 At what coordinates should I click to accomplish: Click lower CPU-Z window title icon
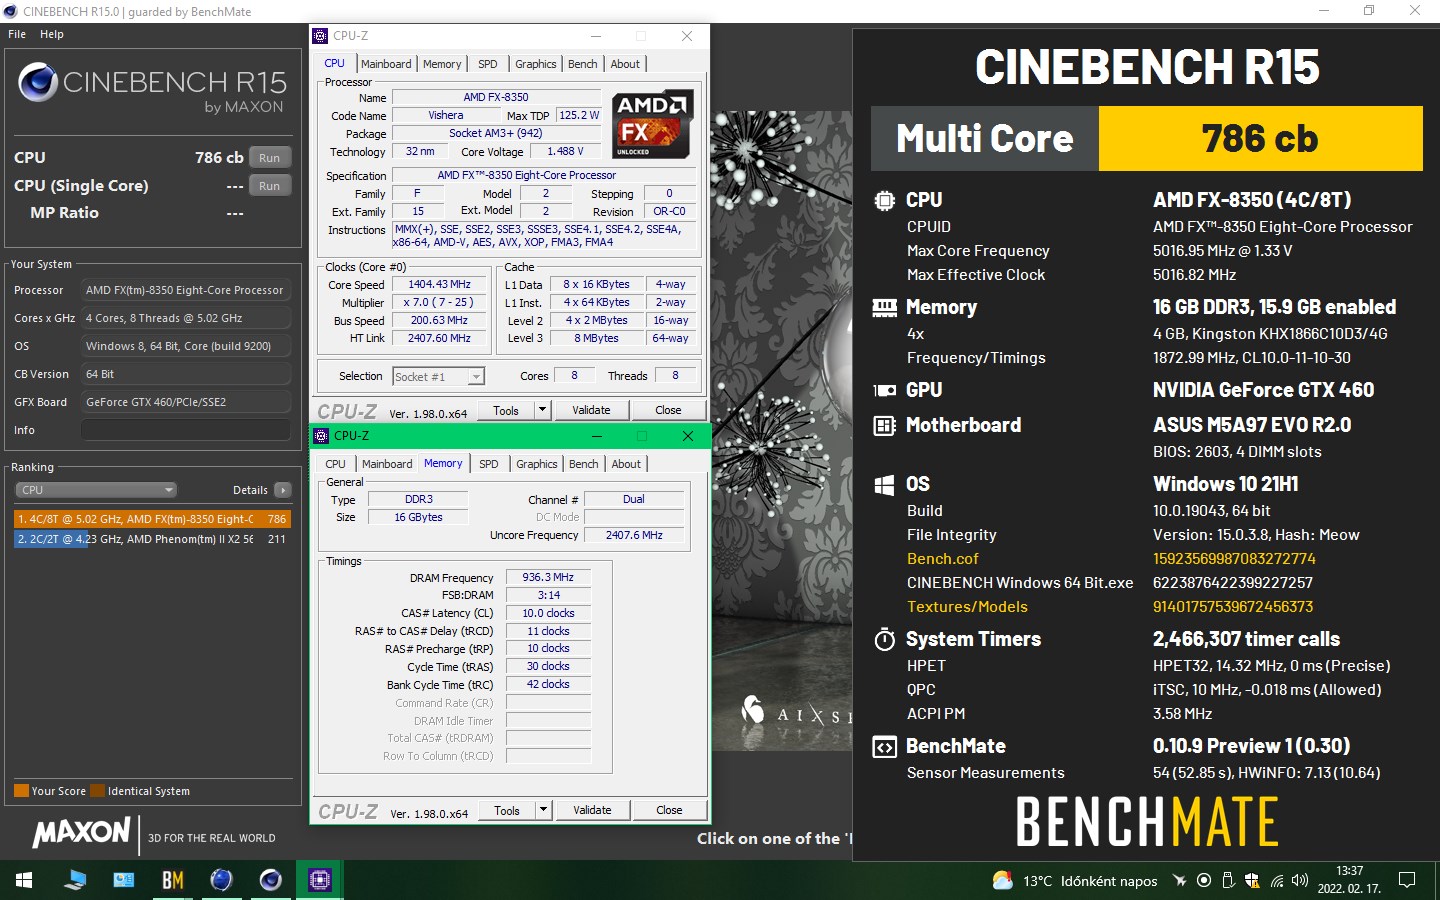tap(321, 436)
